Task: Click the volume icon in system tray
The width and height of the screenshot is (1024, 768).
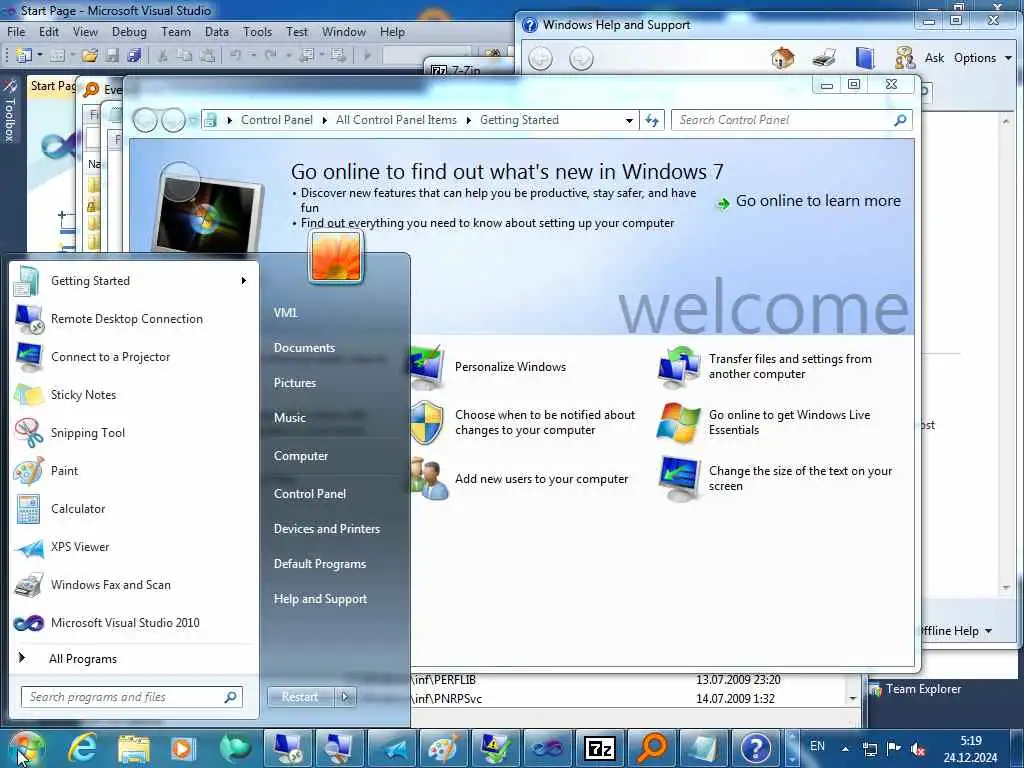Action: (918, 749)
